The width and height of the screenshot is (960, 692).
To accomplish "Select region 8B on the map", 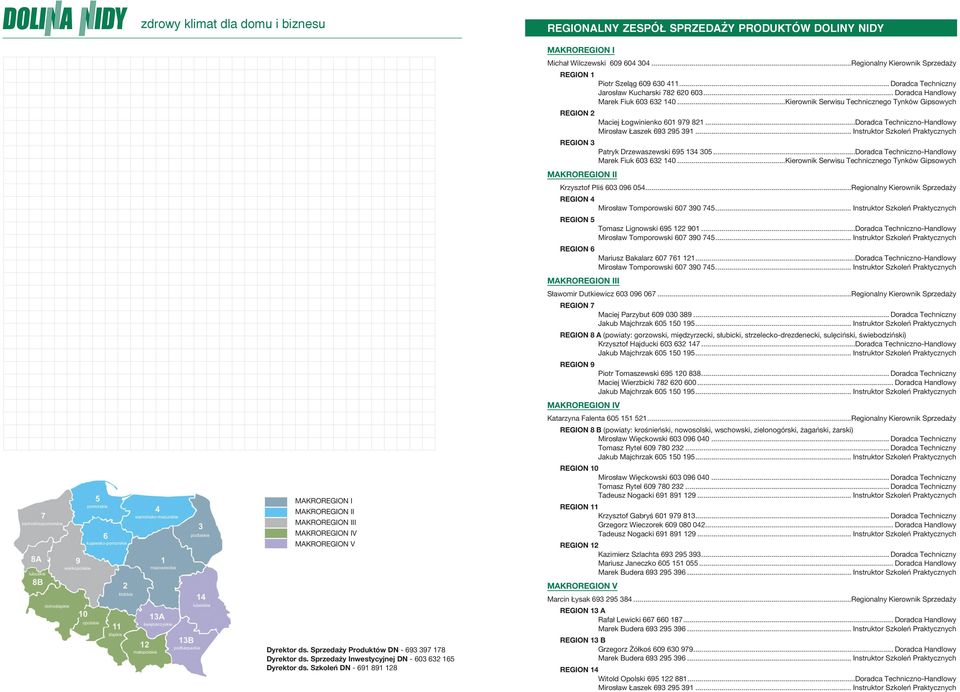I will pos(37,582).
